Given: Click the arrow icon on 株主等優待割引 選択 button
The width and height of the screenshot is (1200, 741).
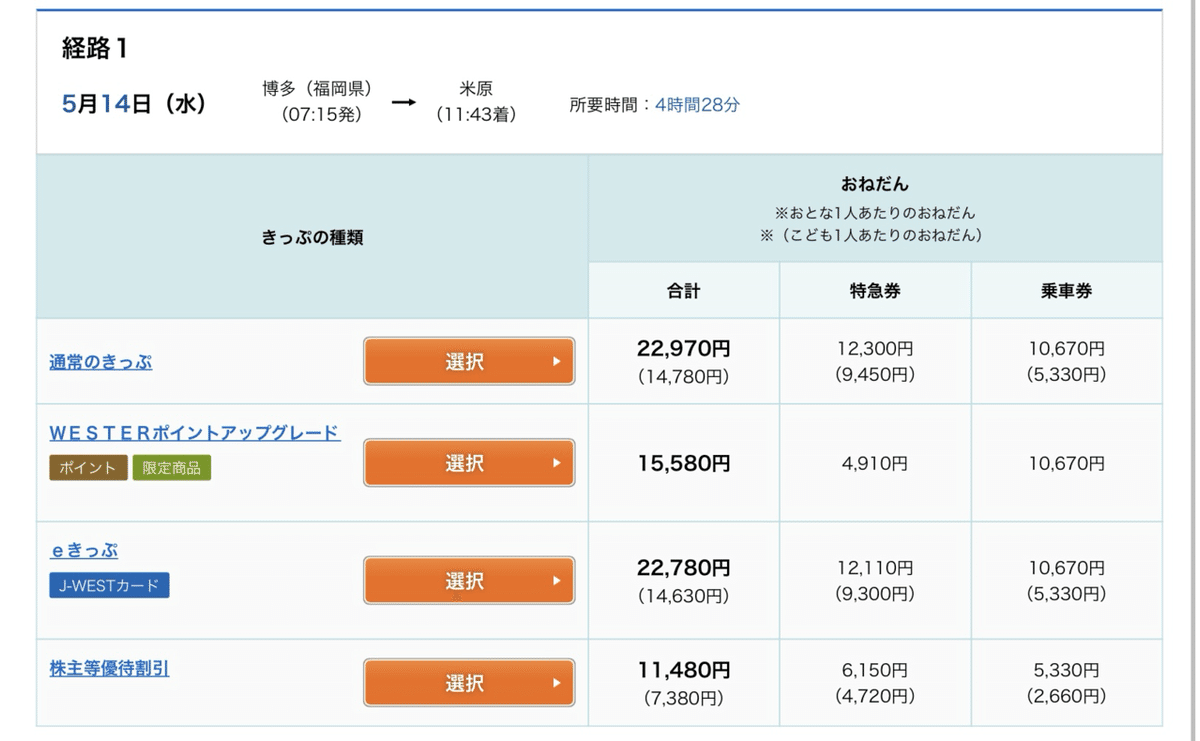Looking at the screenshot, I should coord(556,682).
